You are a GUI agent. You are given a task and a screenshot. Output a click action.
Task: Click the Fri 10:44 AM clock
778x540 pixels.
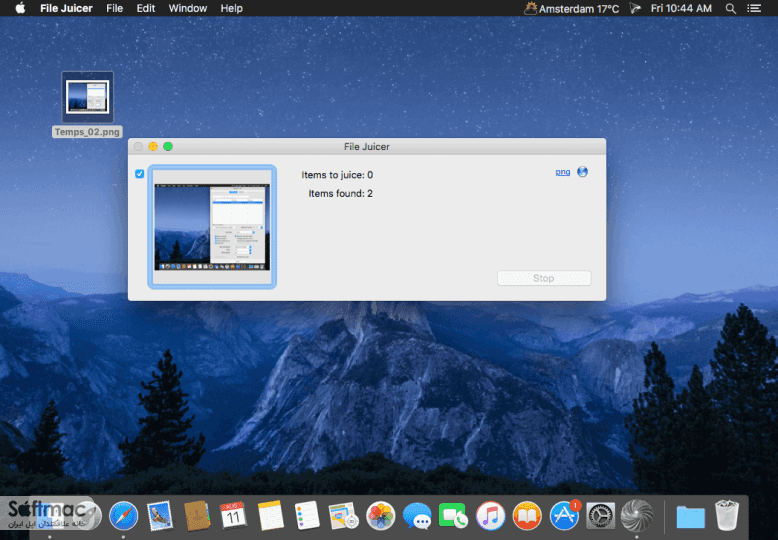[681, 8]
